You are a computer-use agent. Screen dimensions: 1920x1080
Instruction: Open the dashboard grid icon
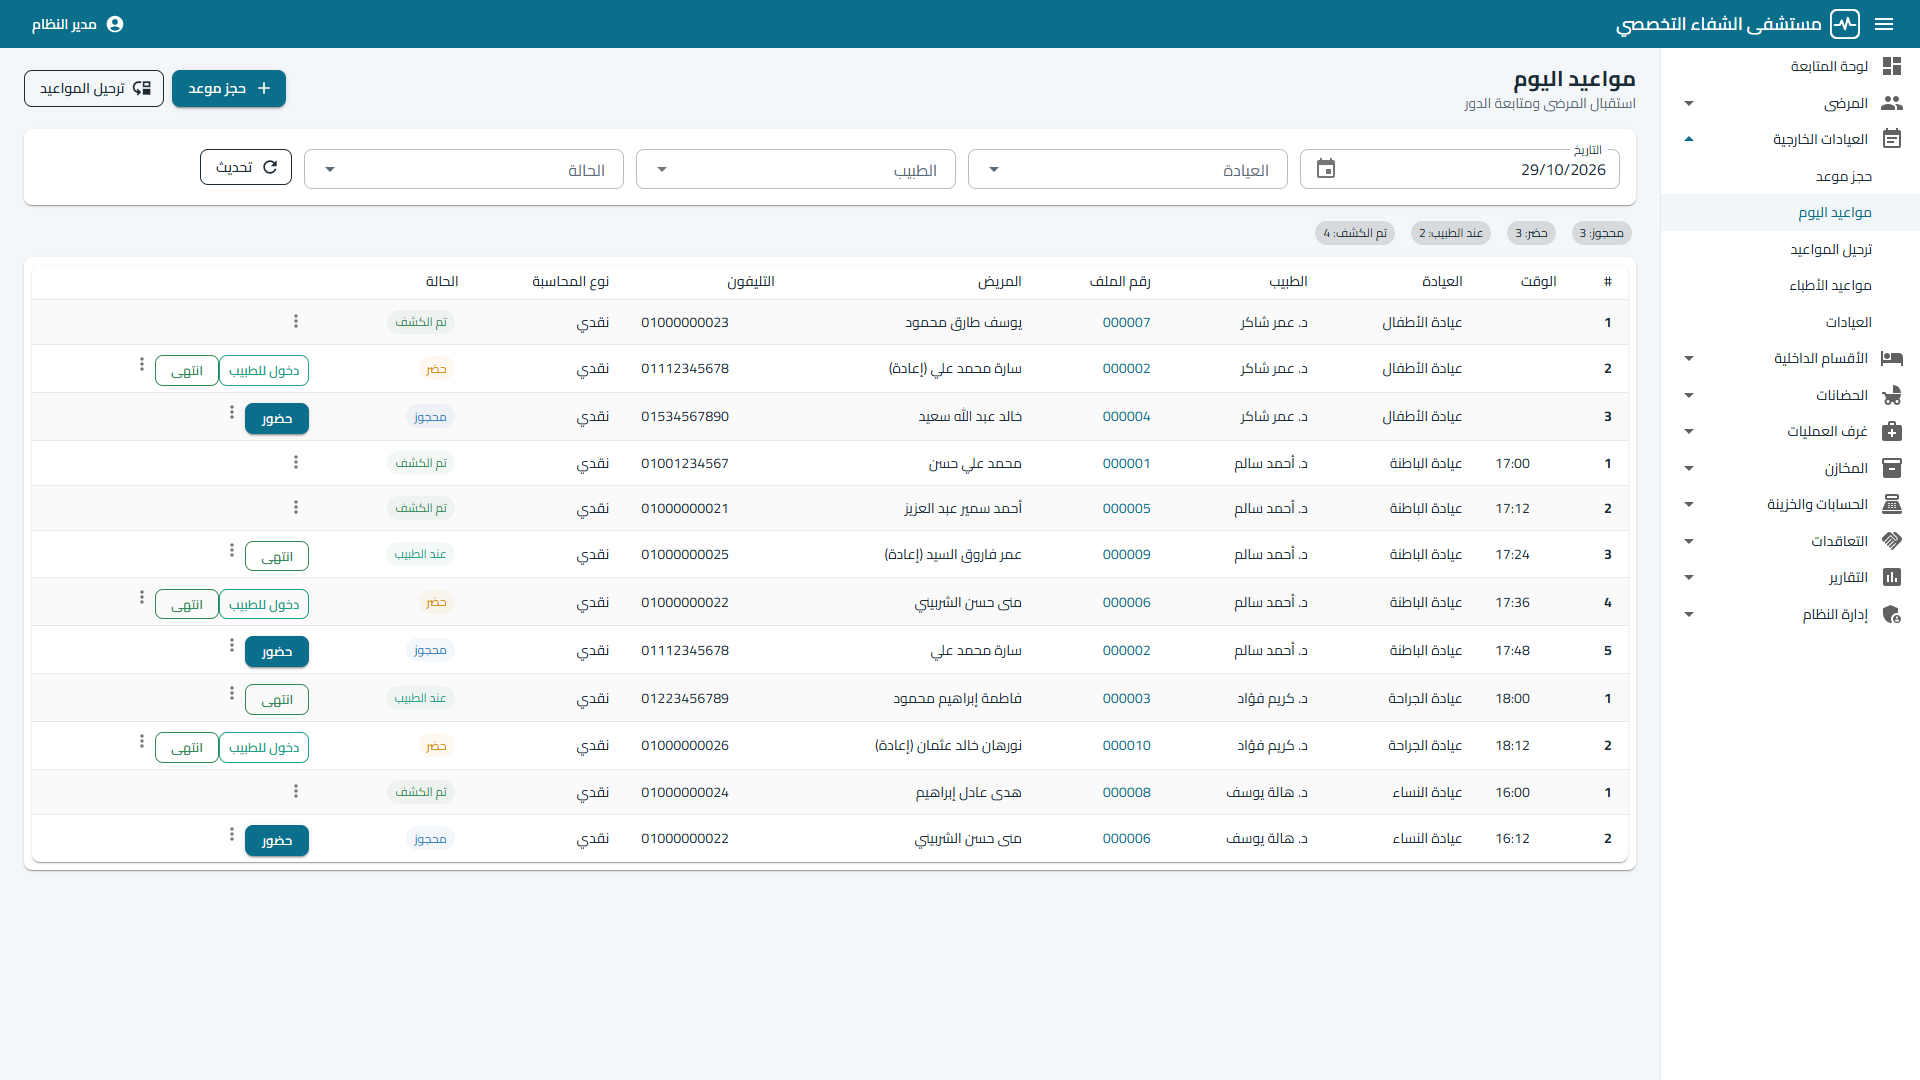pyautogui.click(x=1892, y=66)
